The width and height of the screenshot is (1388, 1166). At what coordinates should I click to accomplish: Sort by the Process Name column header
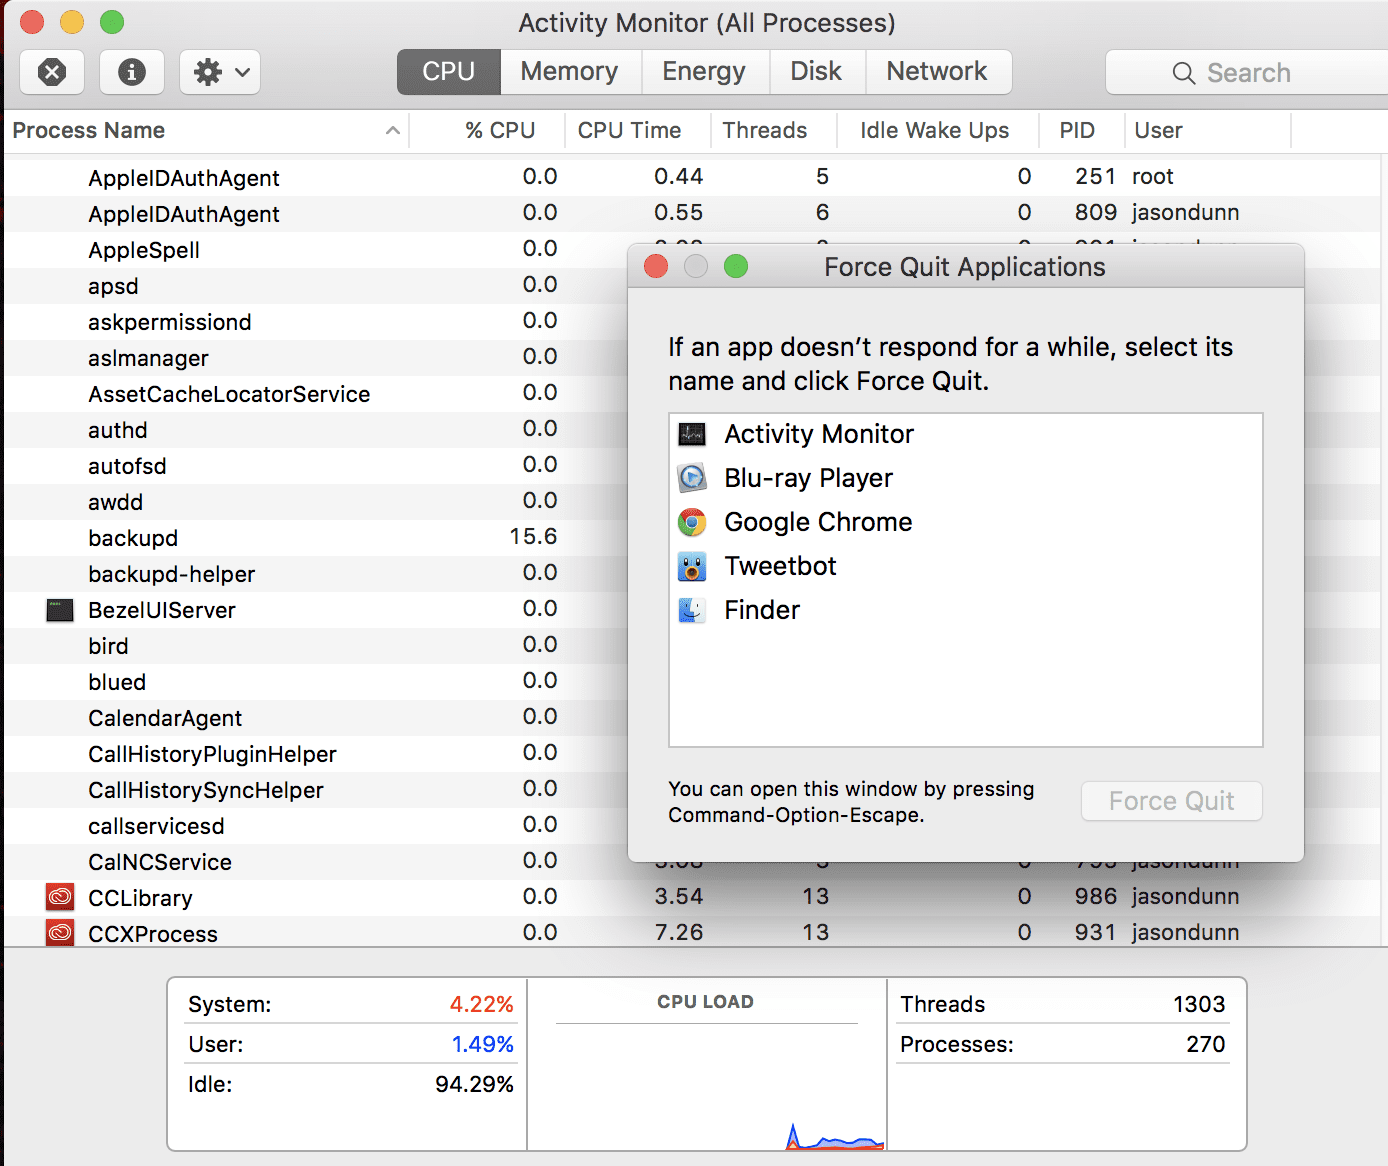[206, 131]
